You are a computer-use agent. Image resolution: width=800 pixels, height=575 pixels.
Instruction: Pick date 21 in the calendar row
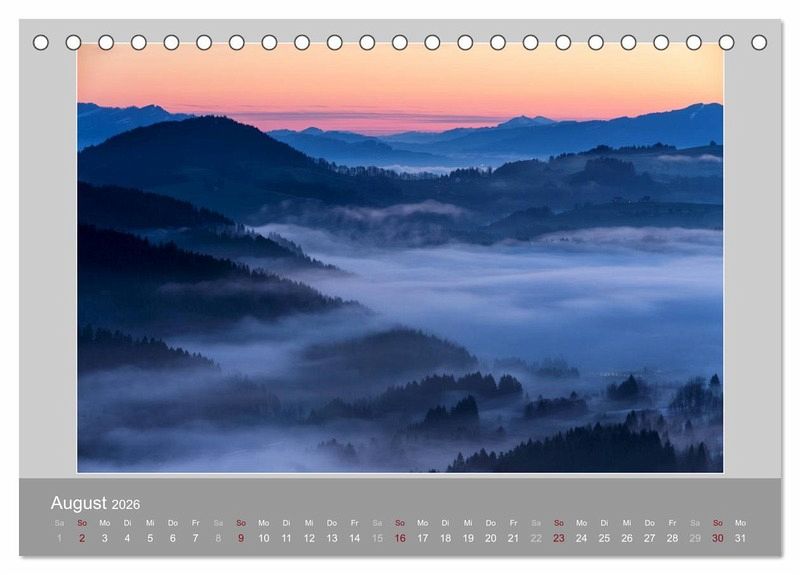(x=513, y=538)
